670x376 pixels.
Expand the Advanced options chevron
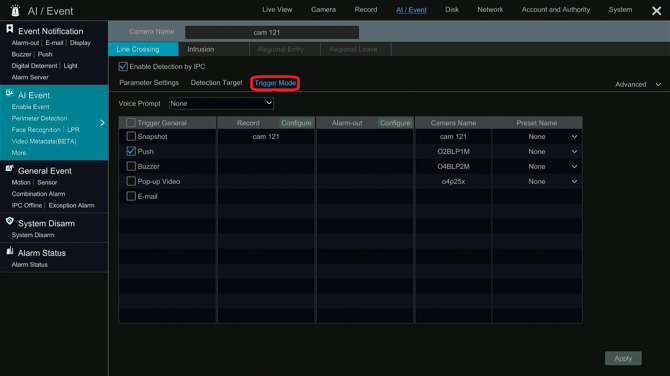pyautogui.click(x=658, y=85)
